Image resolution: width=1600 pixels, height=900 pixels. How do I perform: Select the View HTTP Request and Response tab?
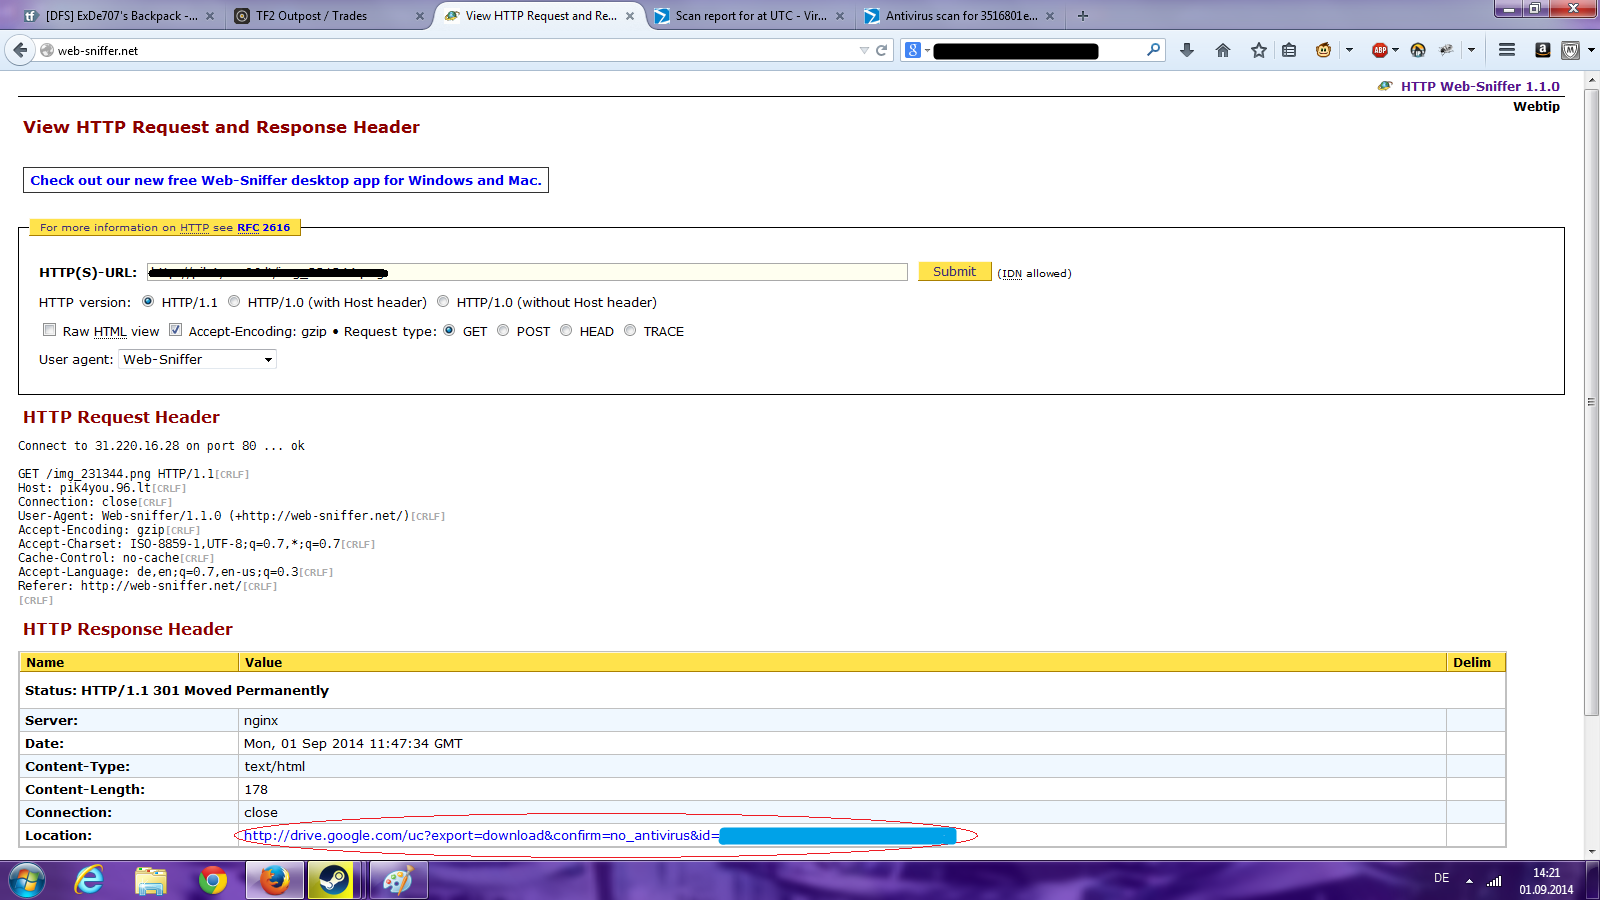(540, 16)
